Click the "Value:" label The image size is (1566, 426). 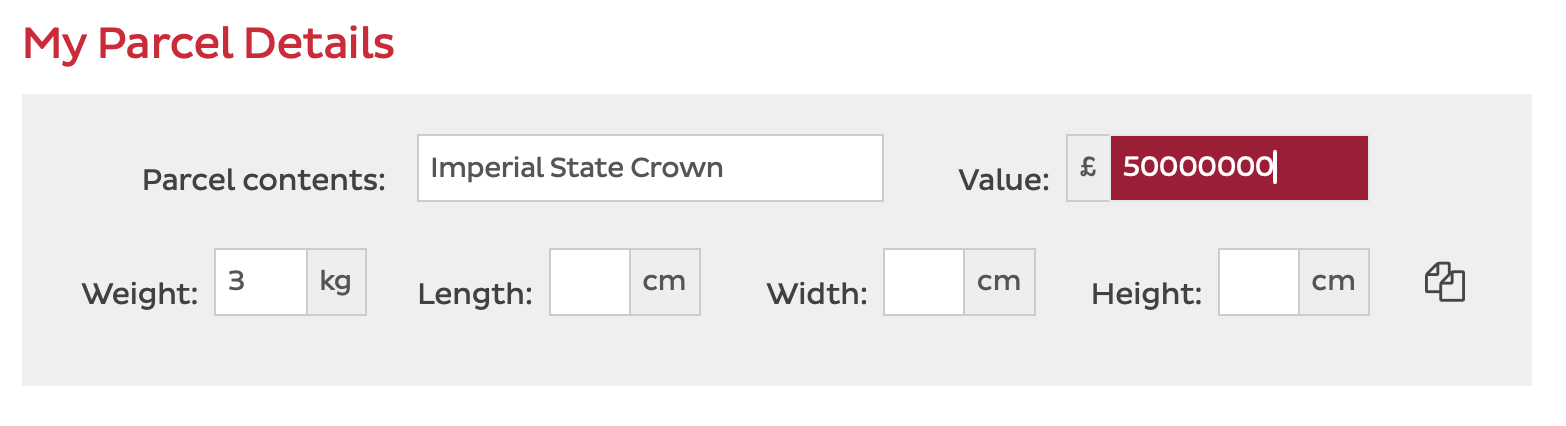1004,180
